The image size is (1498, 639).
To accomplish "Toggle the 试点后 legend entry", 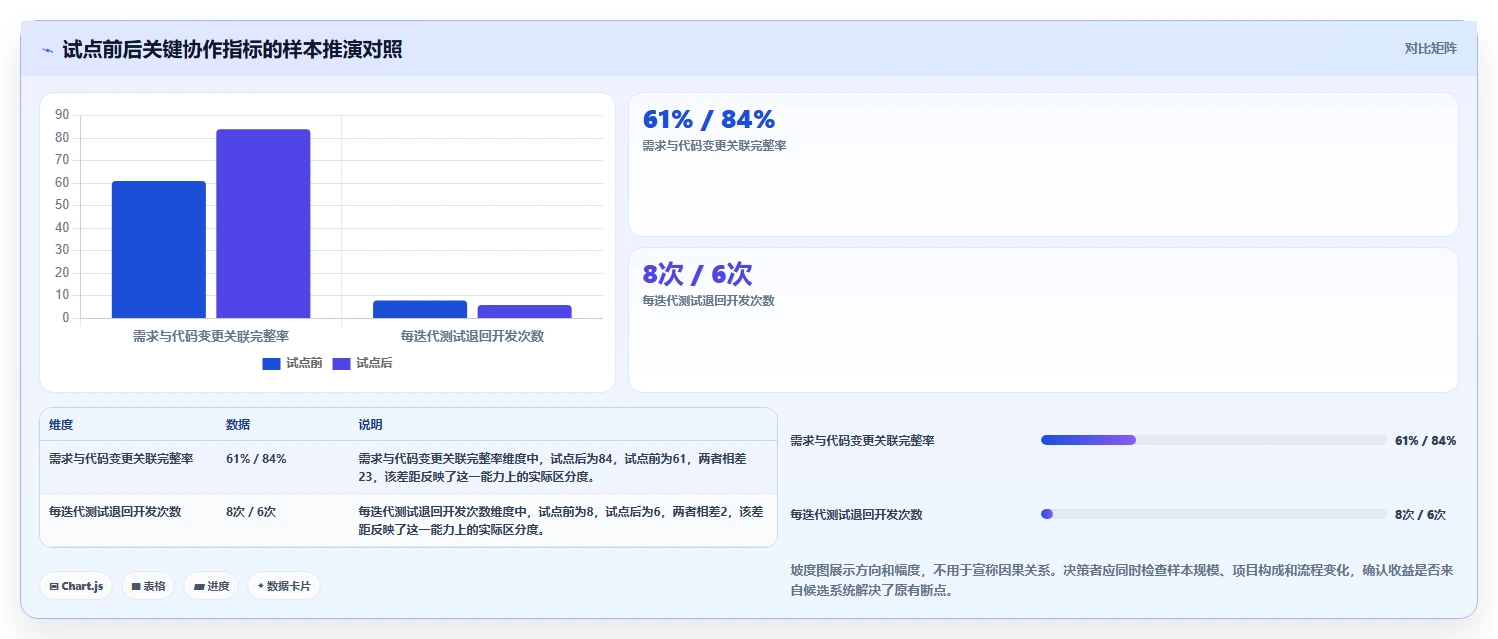I will (x=363, y=363).
